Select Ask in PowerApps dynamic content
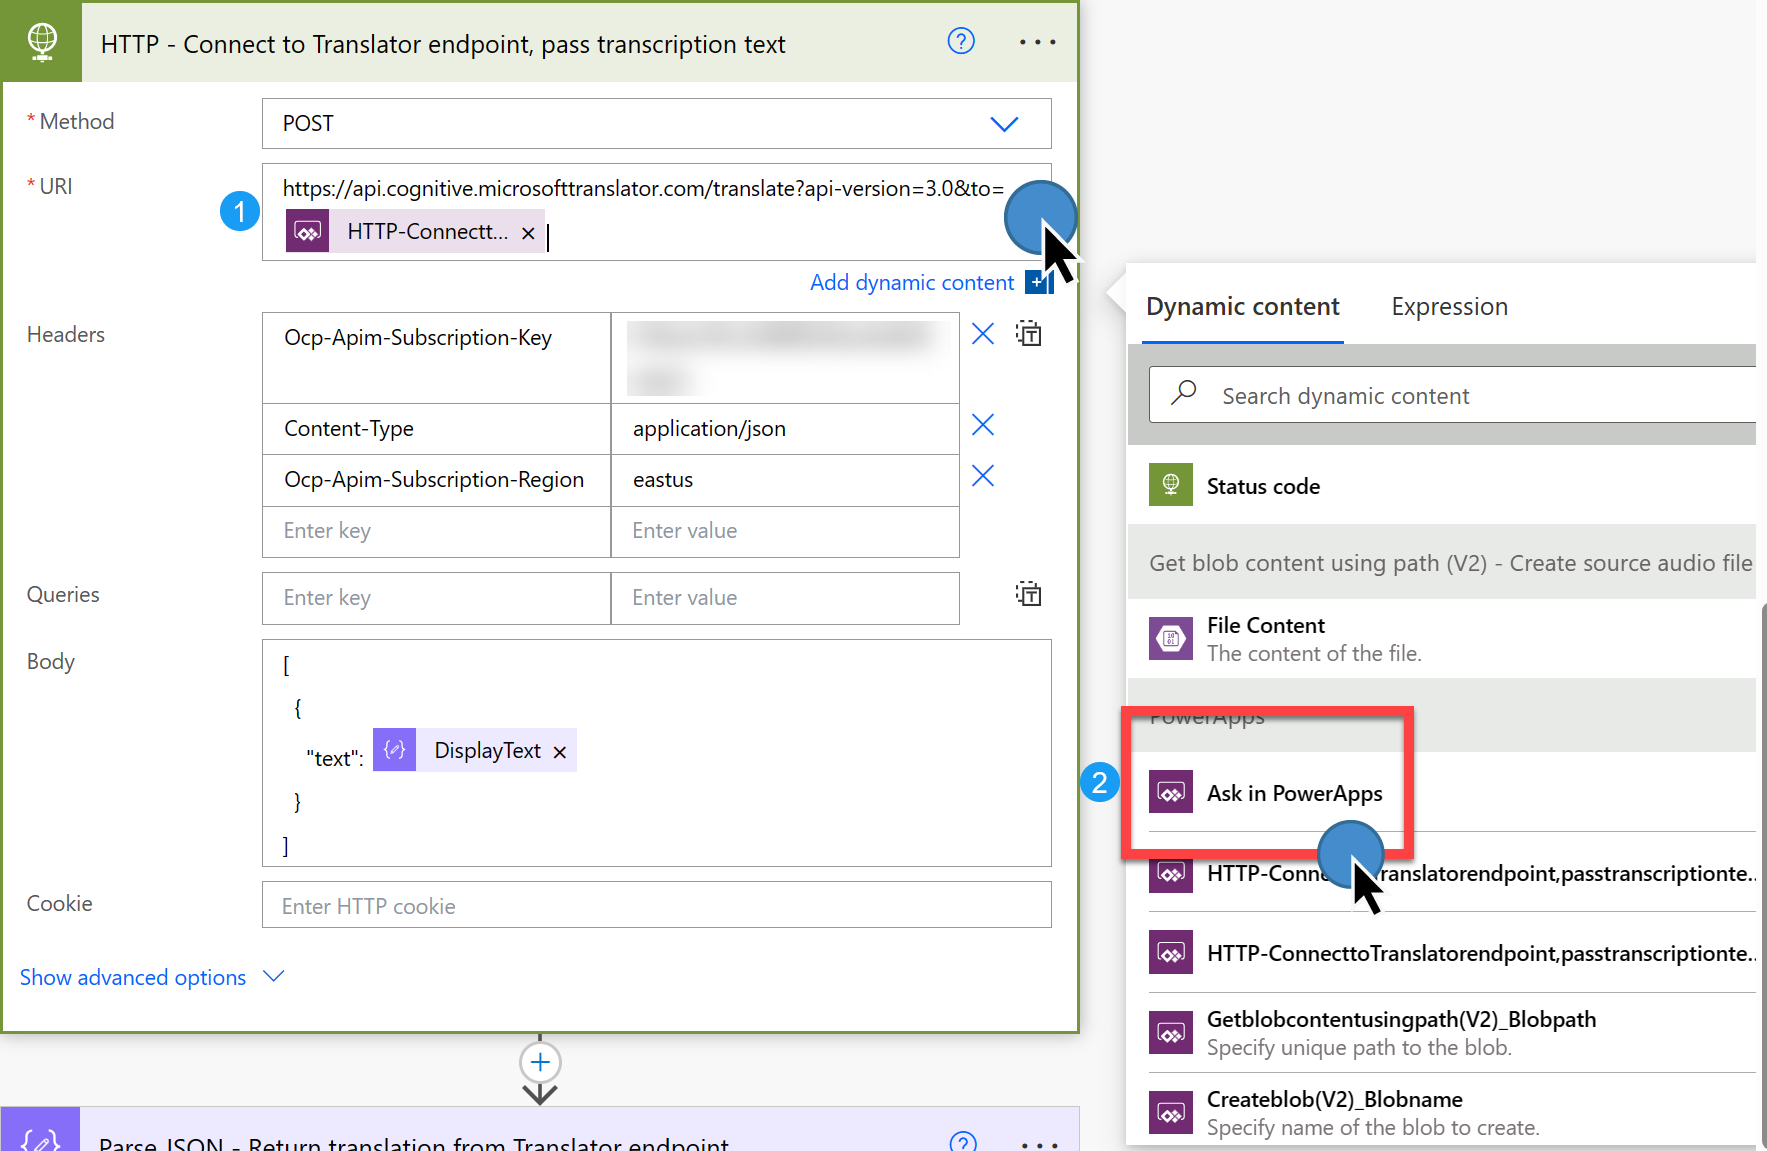Viewport: 1767px width, 1151px height. [x=1294, y=792]
